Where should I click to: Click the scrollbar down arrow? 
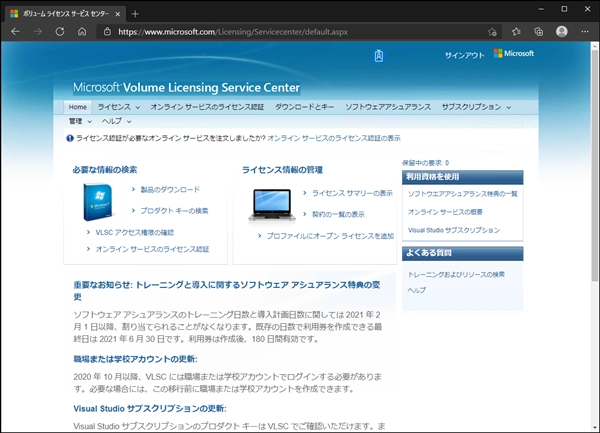[x=595, y=428]
